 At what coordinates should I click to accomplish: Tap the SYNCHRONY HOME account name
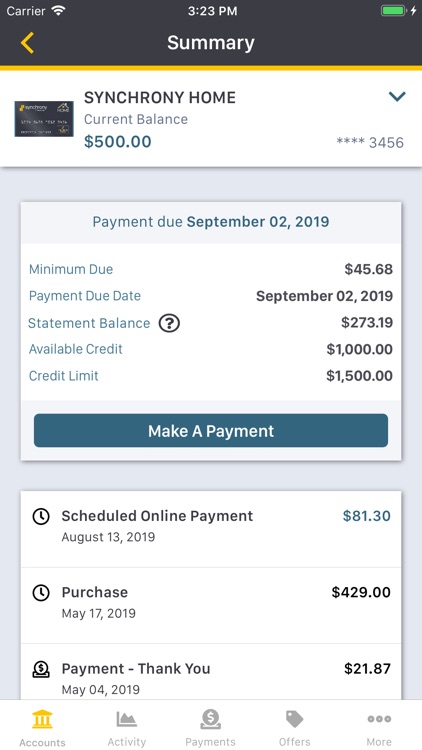(x=160, y=98)
